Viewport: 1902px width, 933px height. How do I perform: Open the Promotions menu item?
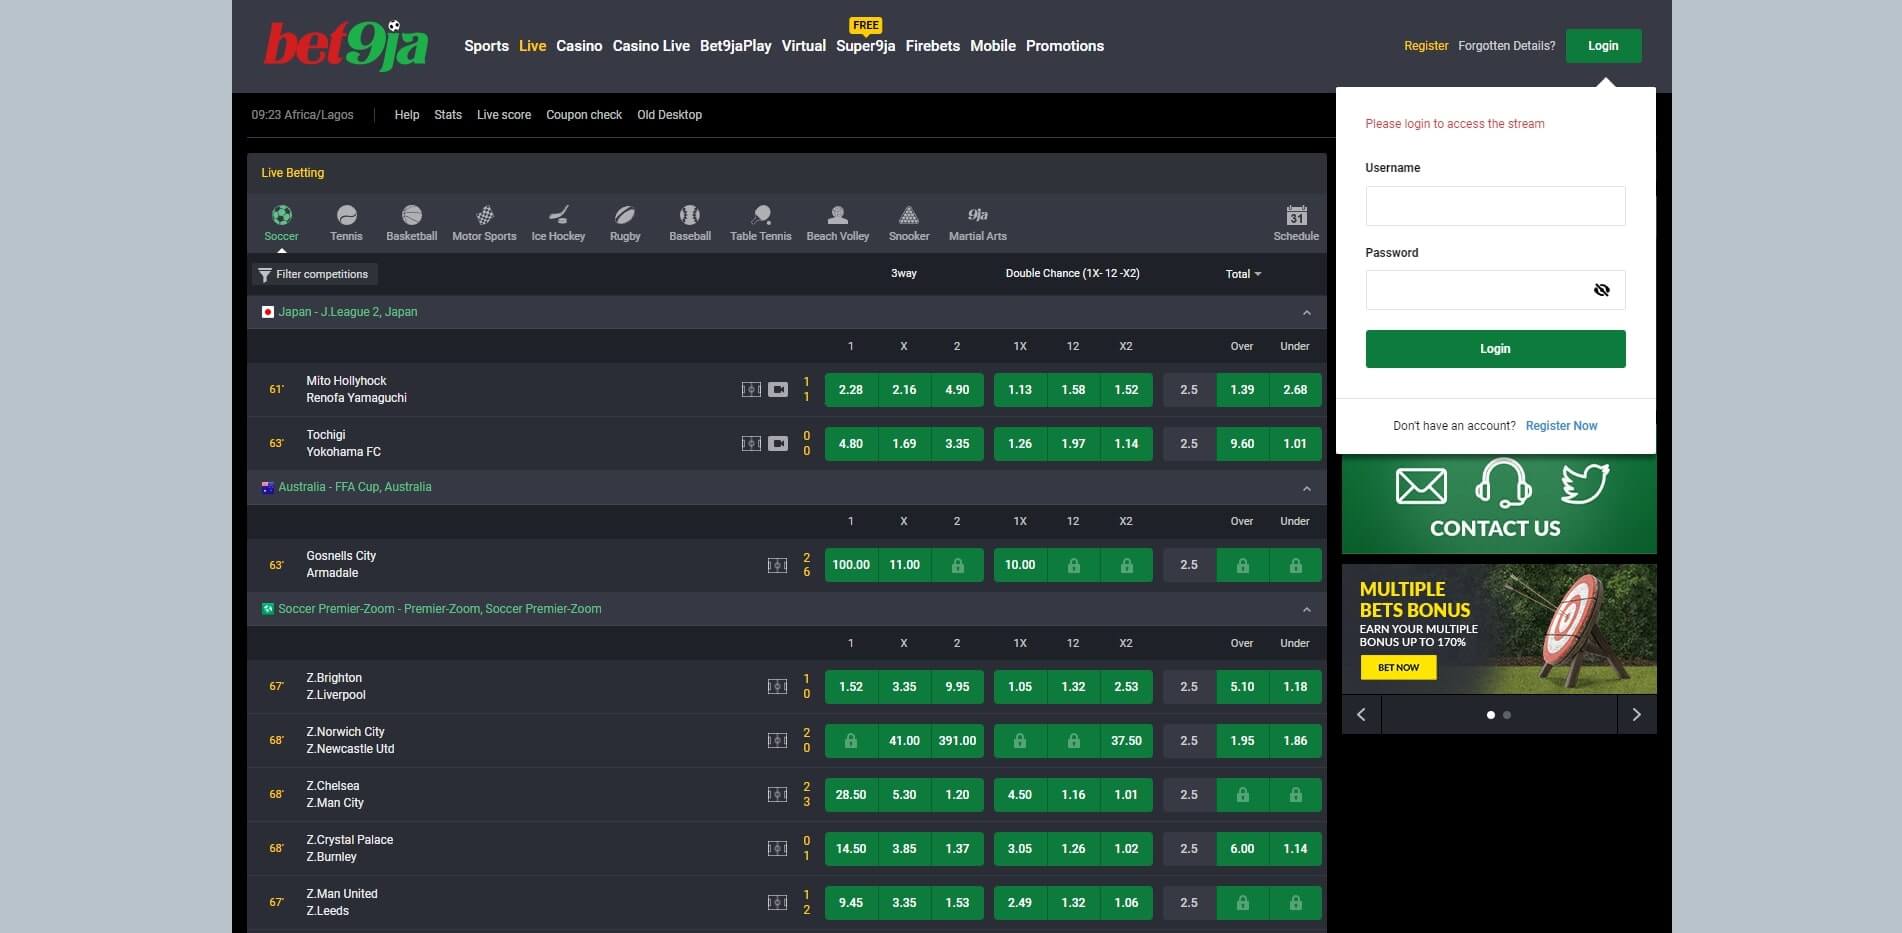point(1064,45)
